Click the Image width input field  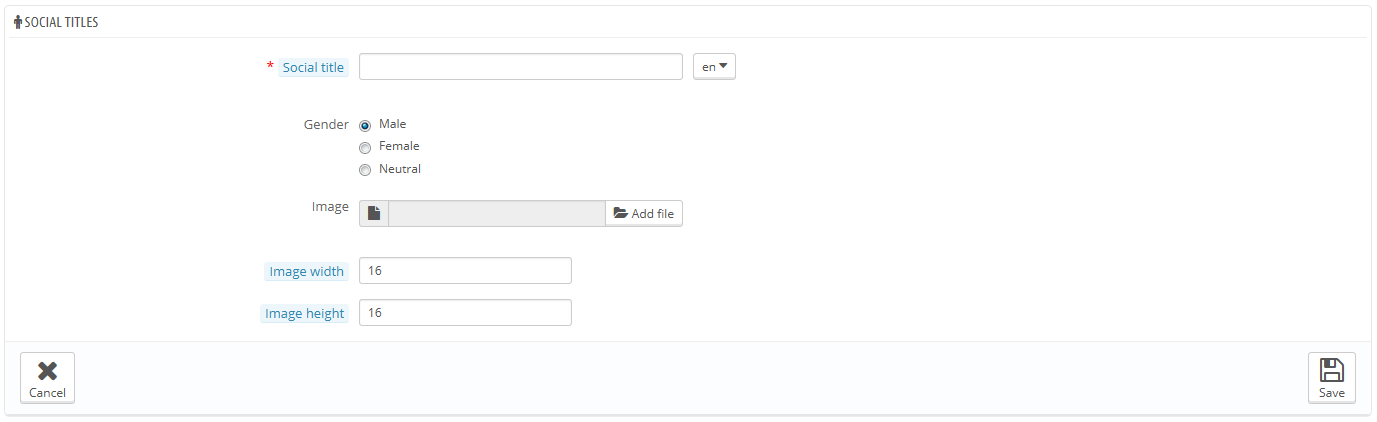[465, 271]
